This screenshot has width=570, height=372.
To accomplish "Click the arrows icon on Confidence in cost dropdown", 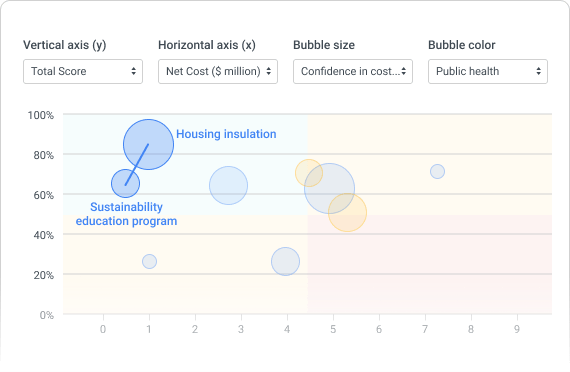I will (x=404, y=71).
